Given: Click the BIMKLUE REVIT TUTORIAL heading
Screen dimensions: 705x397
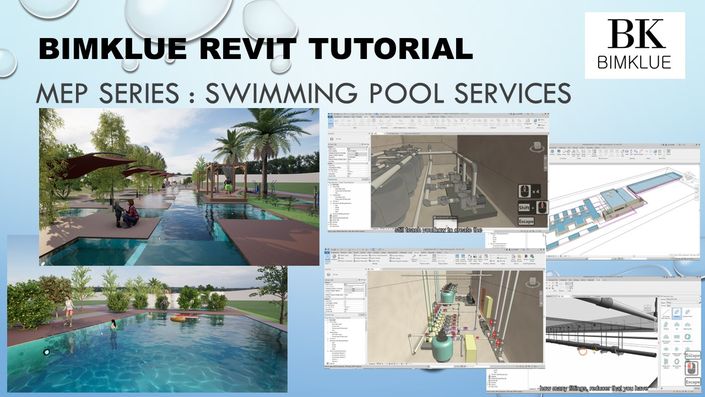Looking at the screenshot, I should (255, 49).
